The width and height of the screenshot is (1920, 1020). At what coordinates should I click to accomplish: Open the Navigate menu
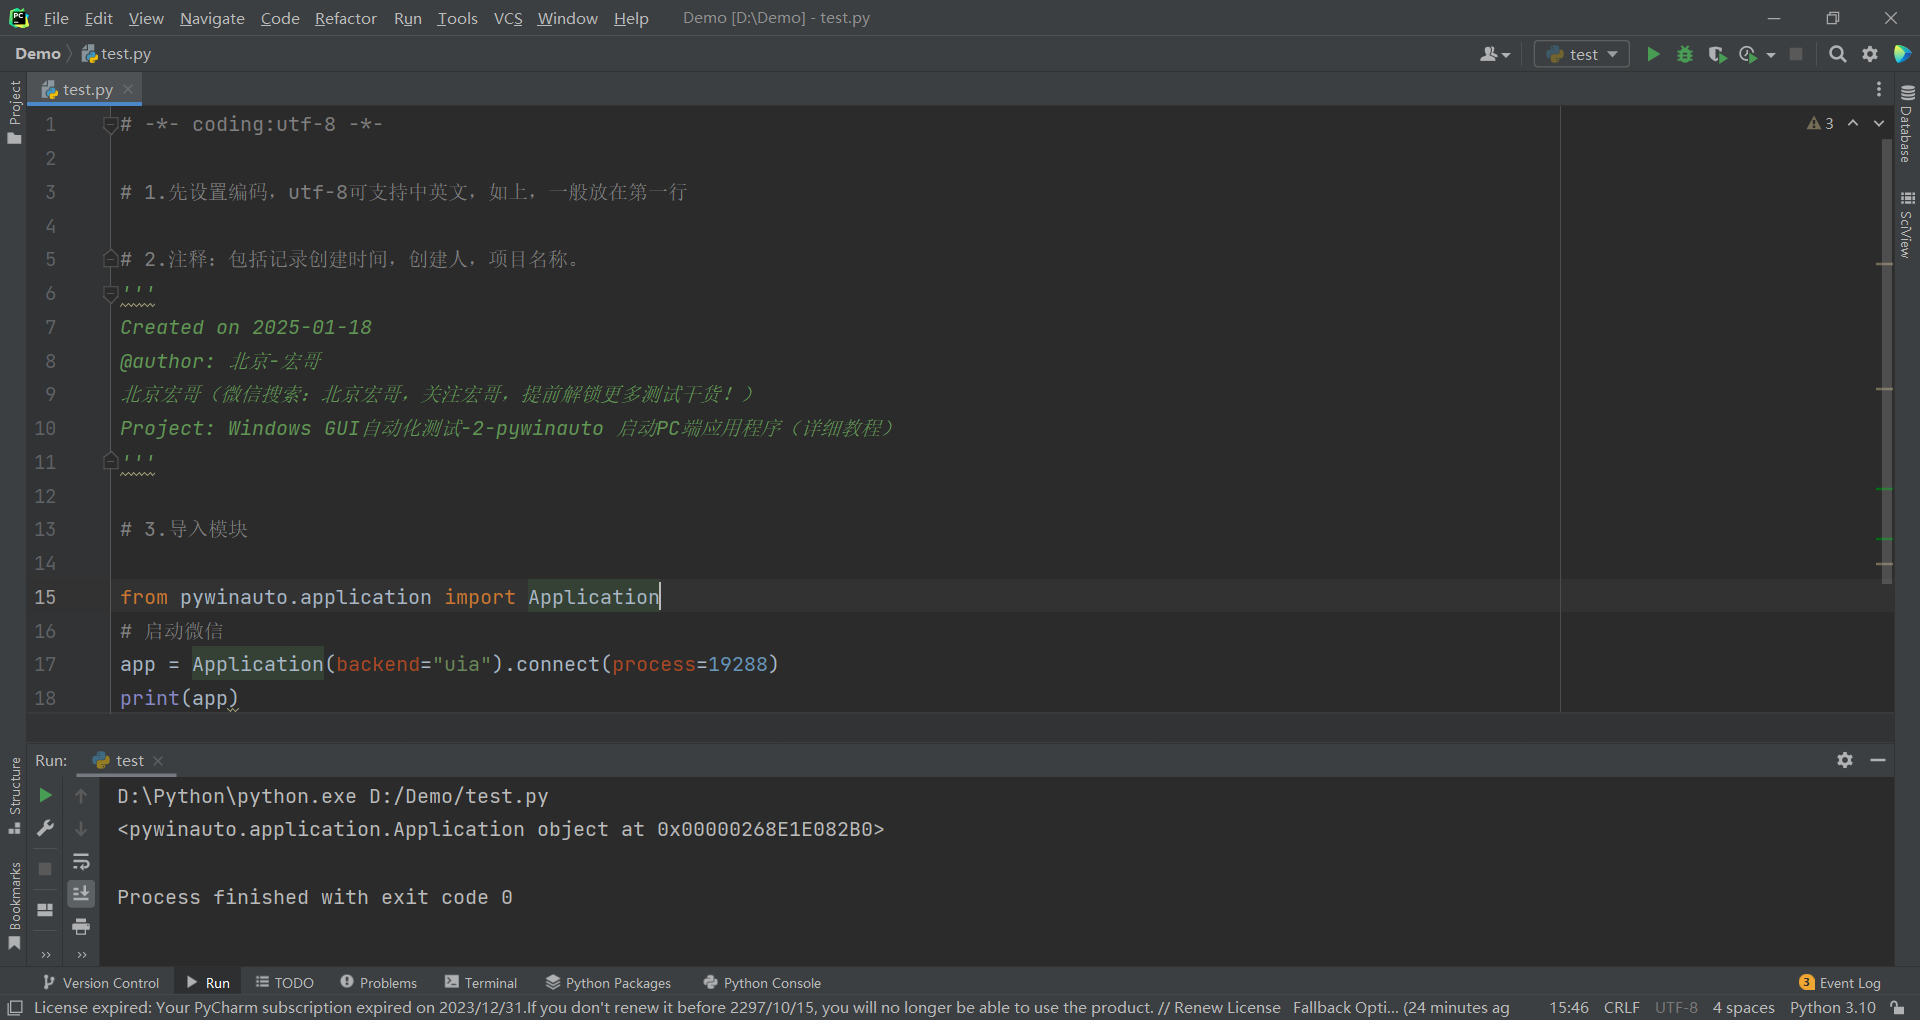(x=212, y=18)
